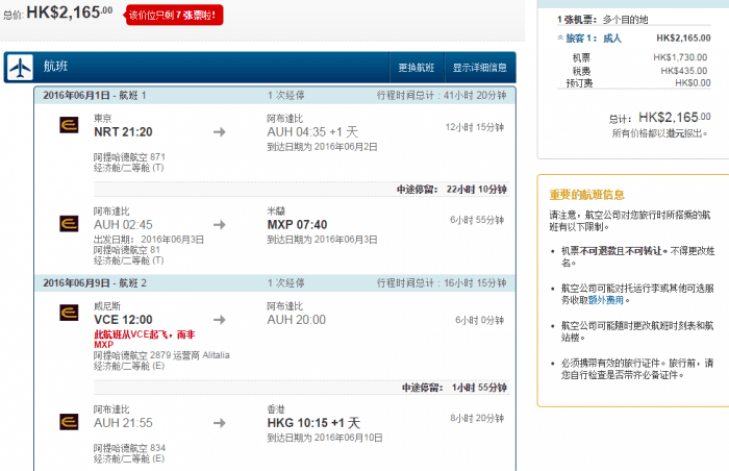Click arrow icon between AUH 21:55 and HKG
This screenshot has width=729, height=471.
219,423
